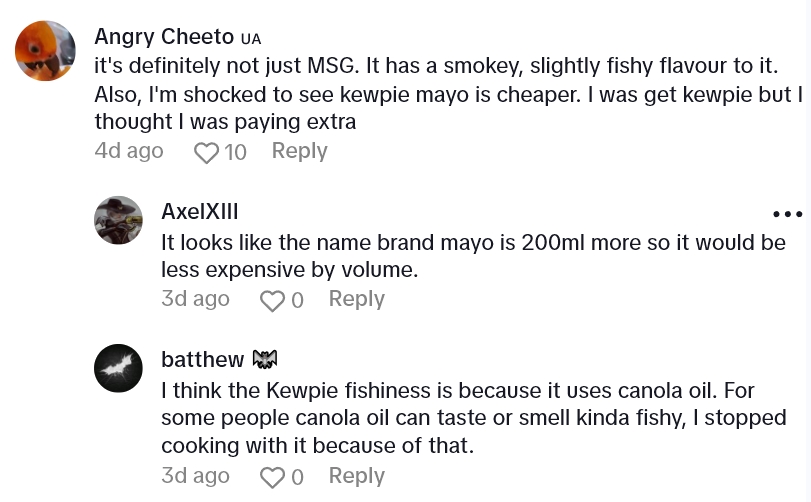Reply to Angry Cheeto's comment

299,151
